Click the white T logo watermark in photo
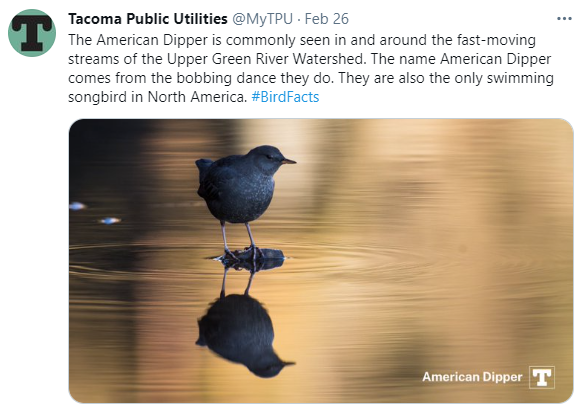 pyautogui.click(x=542, y=377)
